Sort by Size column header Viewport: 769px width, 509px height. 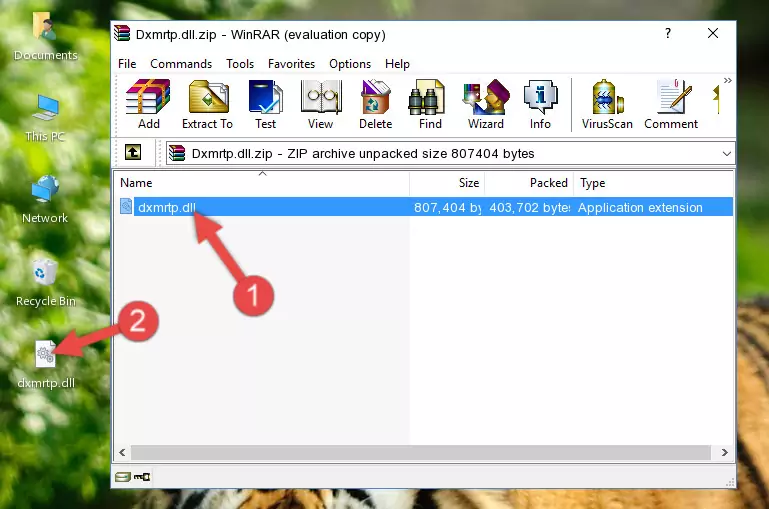pyautogui.click(x=447, y=183)
